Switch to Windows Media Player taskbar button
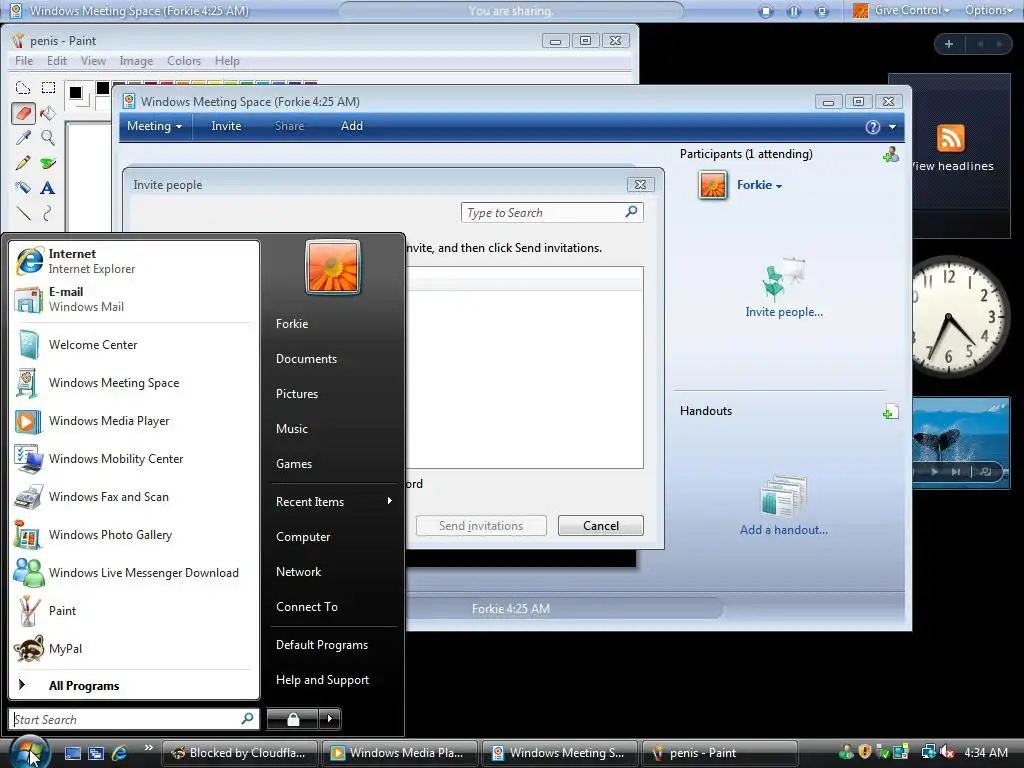 [x=400, y=753]
